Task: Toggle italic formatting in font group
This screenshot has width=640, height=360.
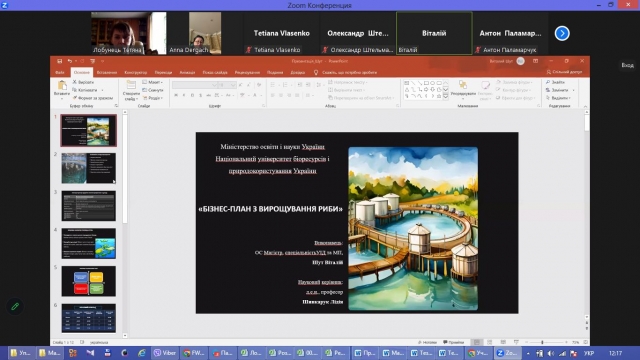Action: [184, 95]
